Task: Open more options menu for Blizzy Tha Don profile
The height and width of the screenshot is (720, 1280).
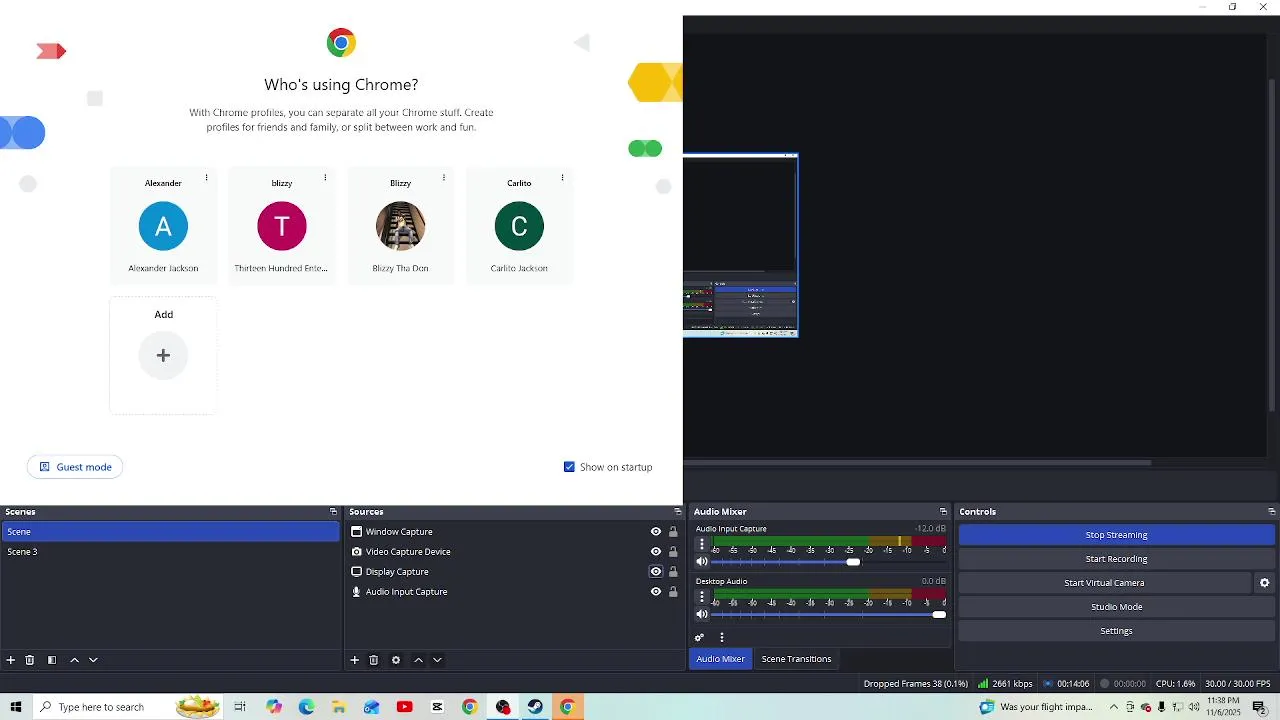Action: tap(443, 178)
